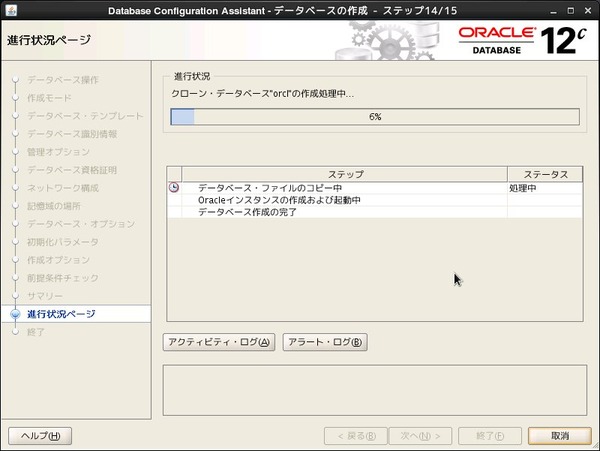The height and width of the screenshot is (451, 600).
Task: Select row Oracleインスタンスの作成および起動中
Action: (x=375, y=200)
